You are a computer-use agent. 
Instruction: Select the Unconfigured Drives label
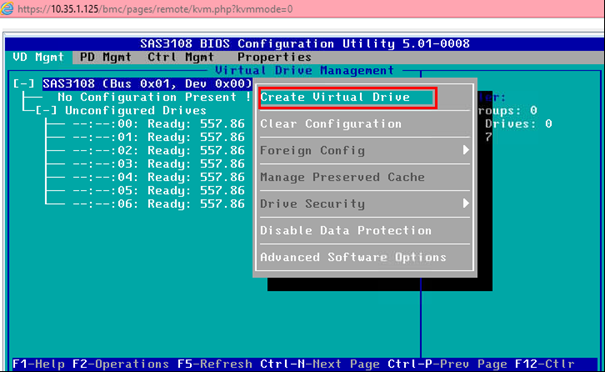136,110
